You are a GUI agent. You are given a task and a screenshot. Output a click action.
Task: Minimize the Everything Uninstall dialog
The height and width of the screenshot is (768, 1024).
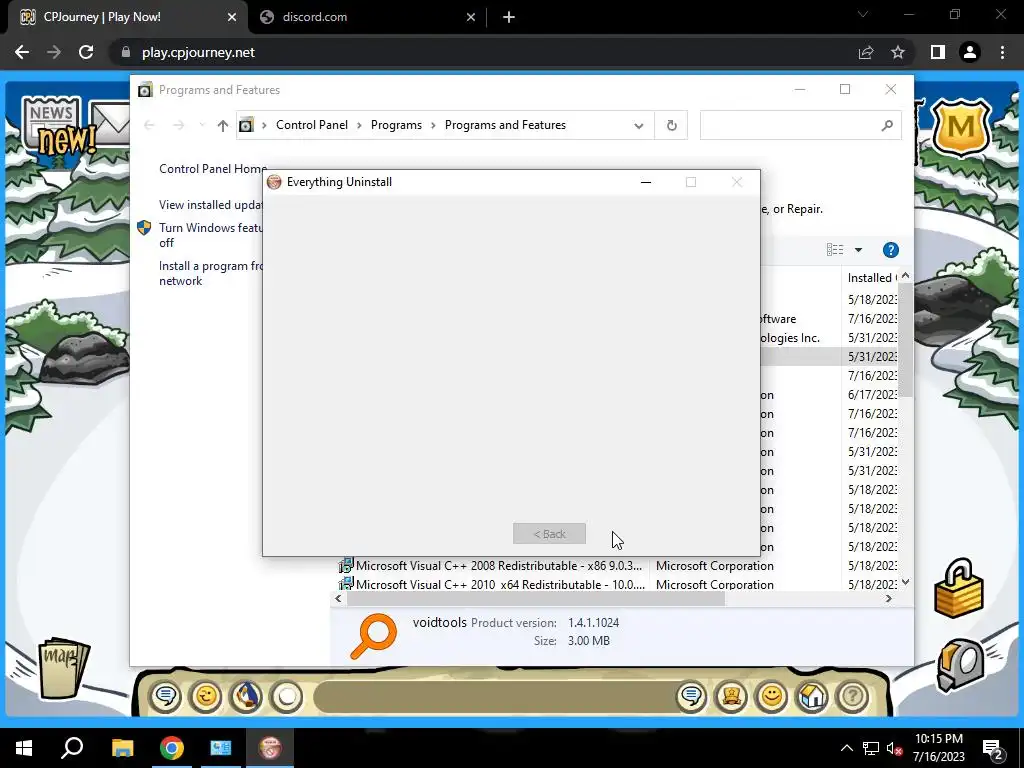[646, 182]
